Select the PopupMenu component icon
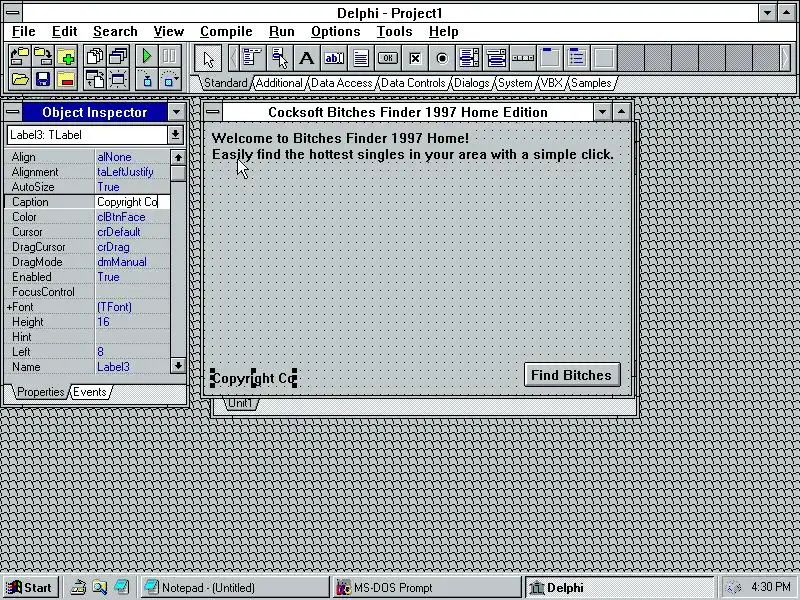This screenshot has width=800, height=600. click(279, 58)
